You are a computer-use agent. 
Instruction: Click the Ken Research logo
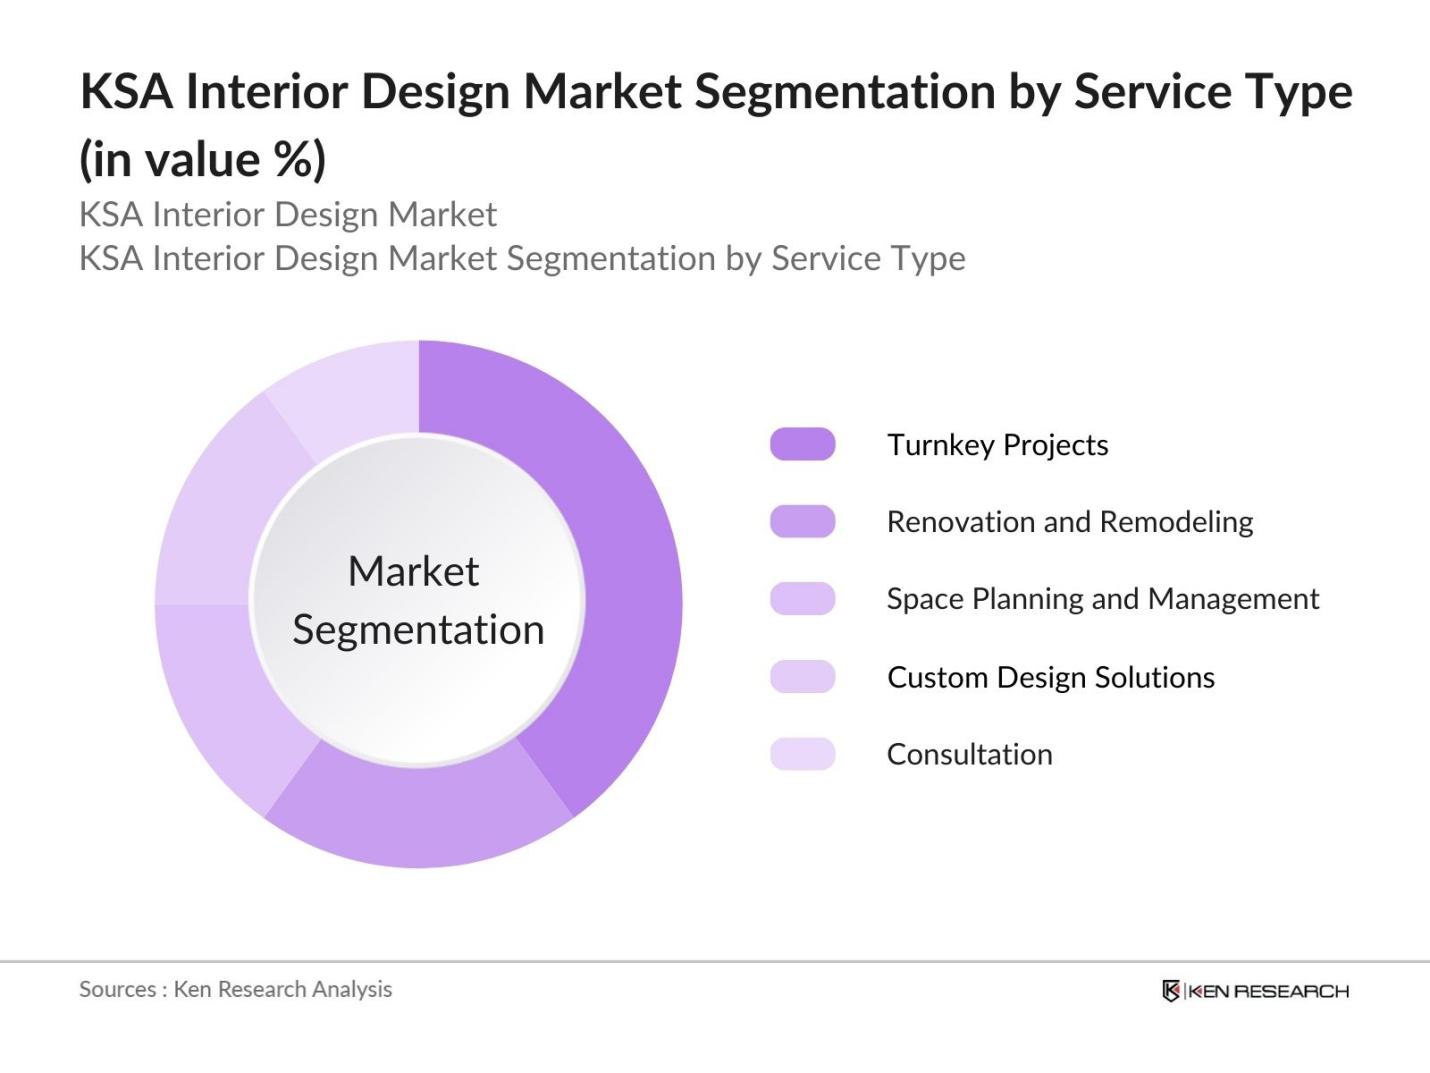1255,991
